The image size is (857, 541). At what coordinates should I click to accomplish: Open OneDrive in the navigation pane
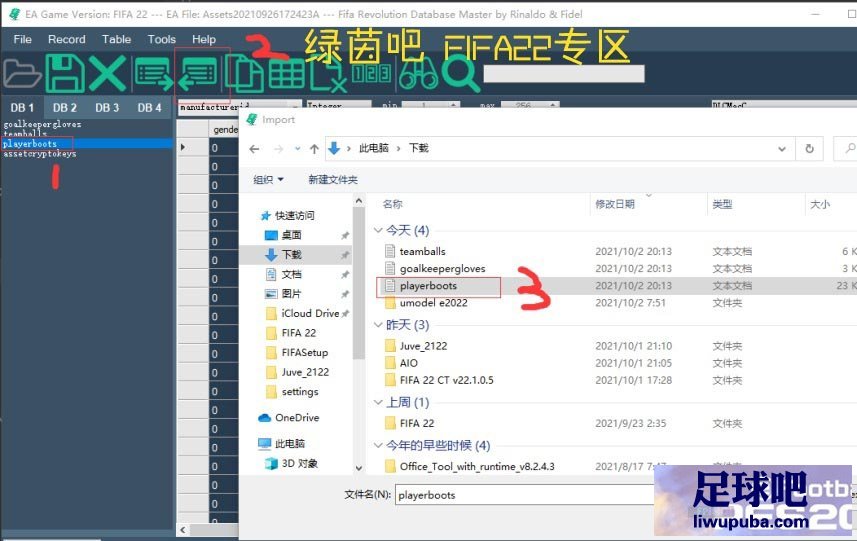[x=297, y=417]
